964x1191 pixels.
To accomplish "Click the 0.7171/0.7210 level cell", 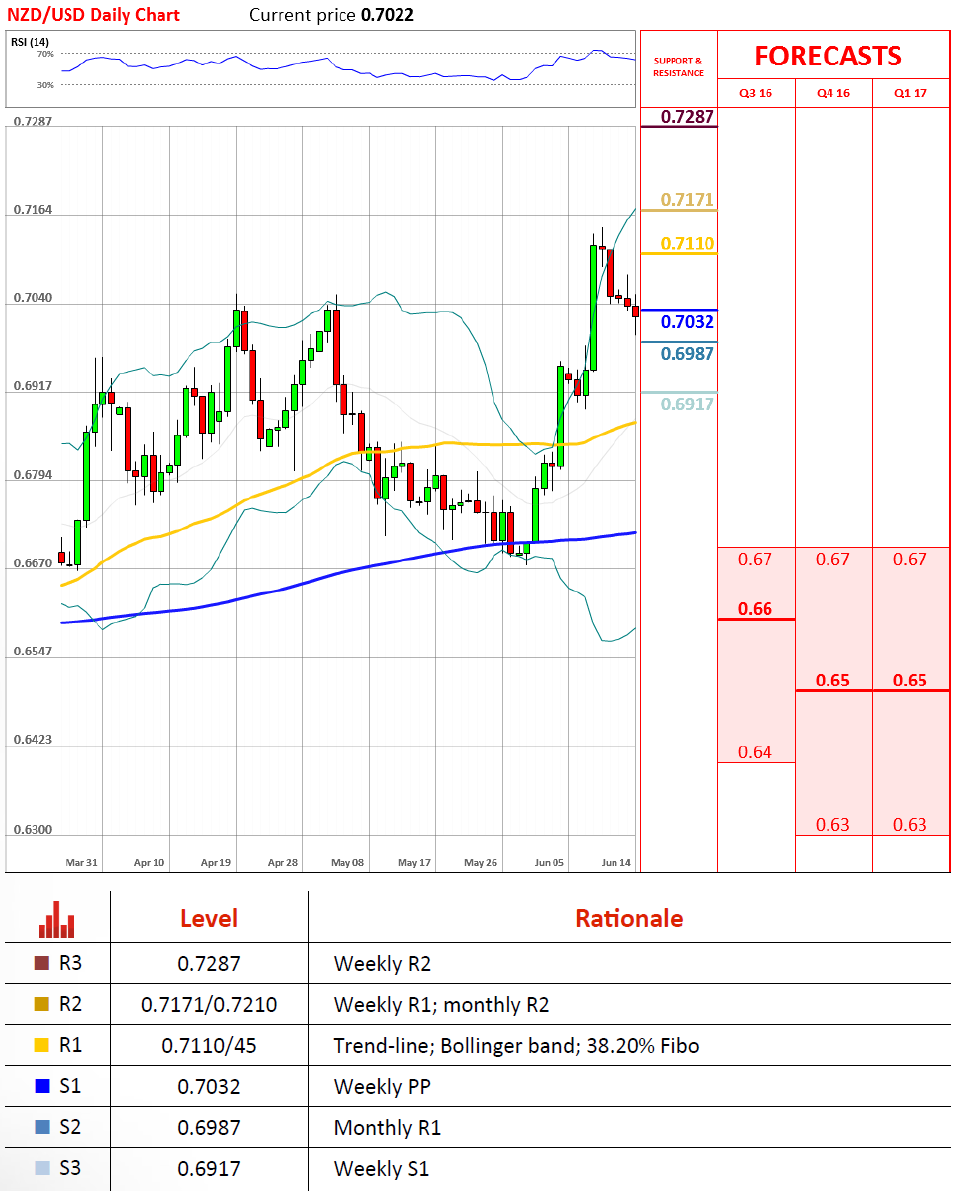I will [209, 1005].
